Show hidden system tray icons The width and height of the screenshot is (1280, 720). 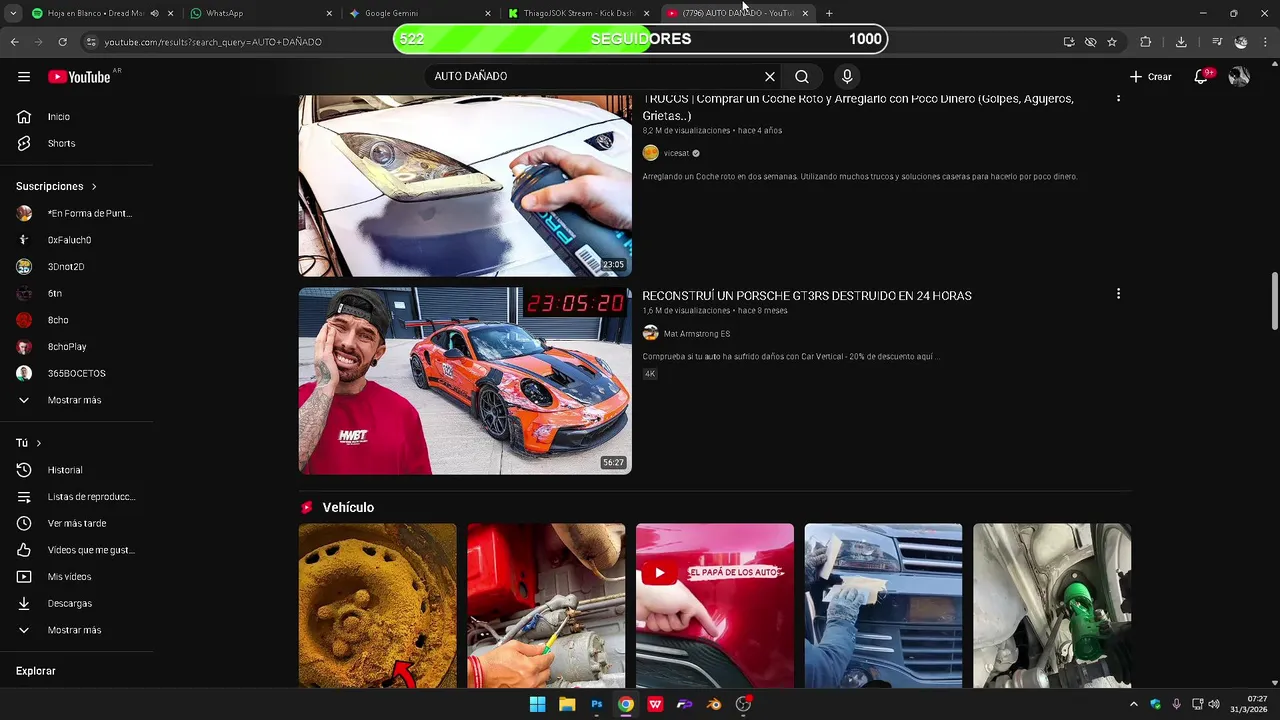1134,704
